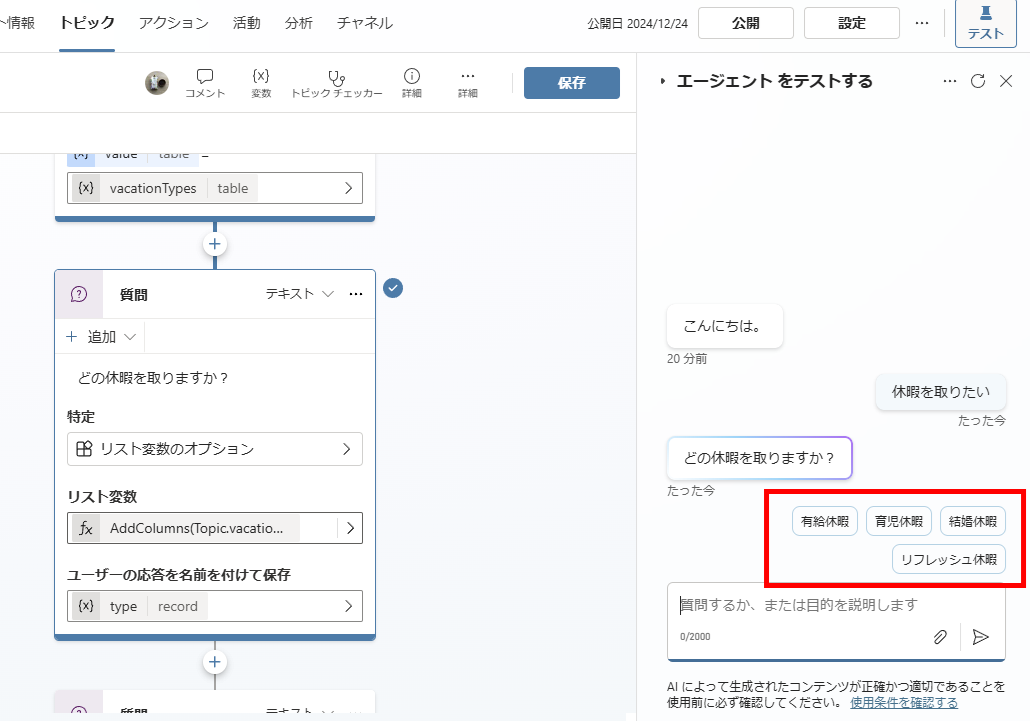Open the コメント panel in the topic toolbar

[204, 83]
